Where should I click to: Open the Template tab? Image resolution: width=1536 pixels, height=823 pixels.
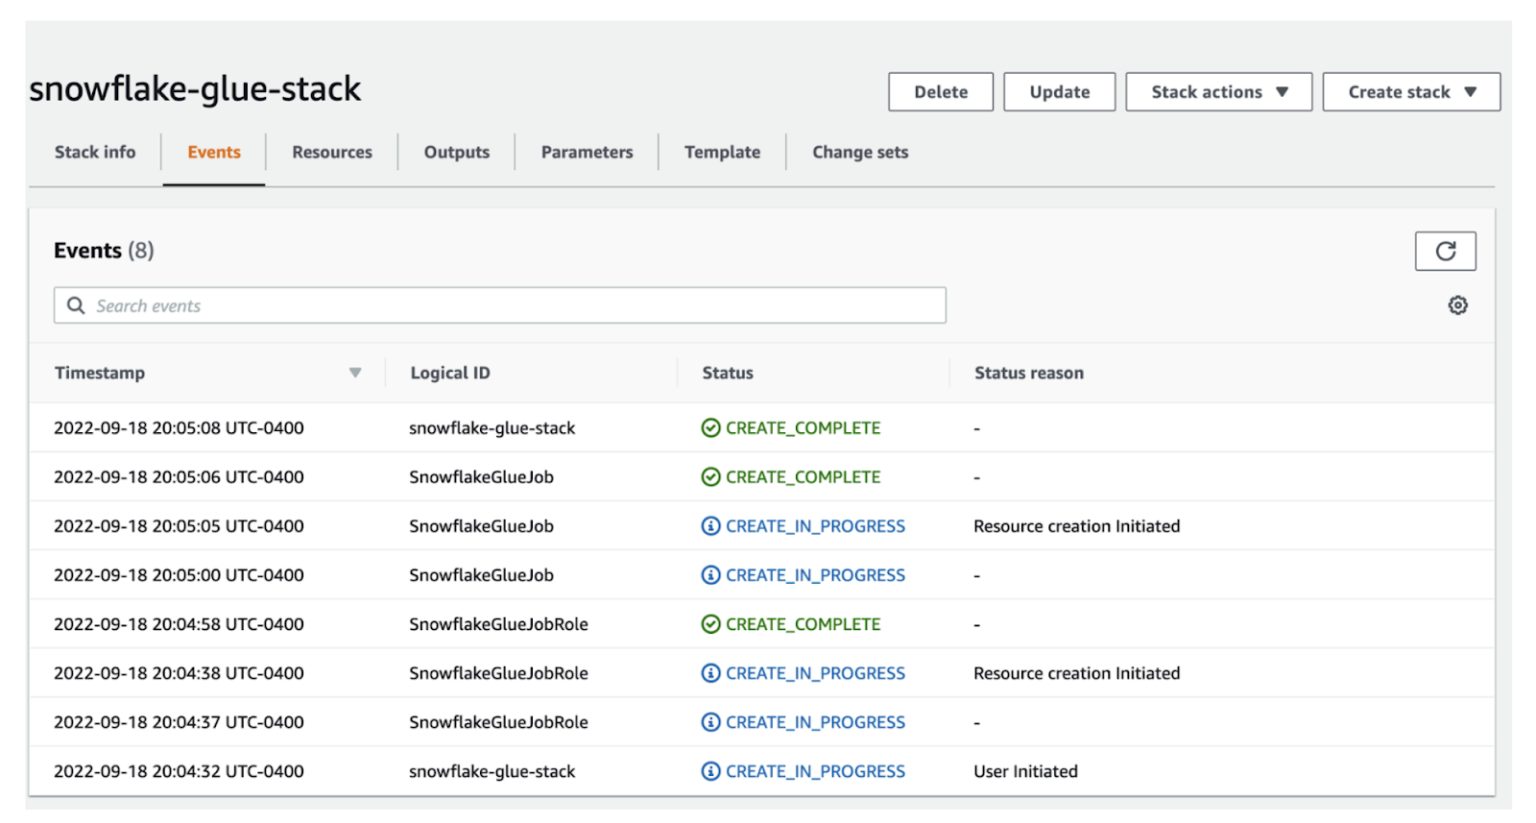click(x=721, y=152)
